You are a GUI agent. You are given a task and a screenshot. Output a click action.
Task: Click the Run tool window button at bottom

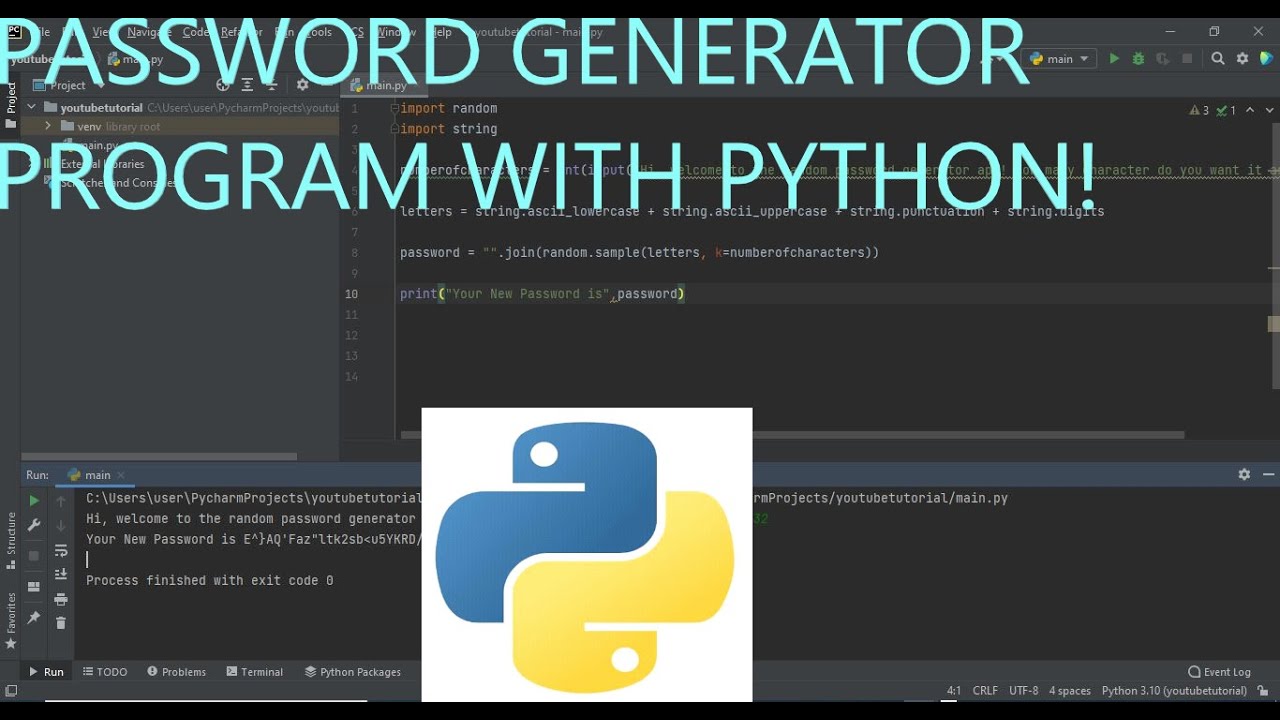pyautogui.click(x=46, y=672)
